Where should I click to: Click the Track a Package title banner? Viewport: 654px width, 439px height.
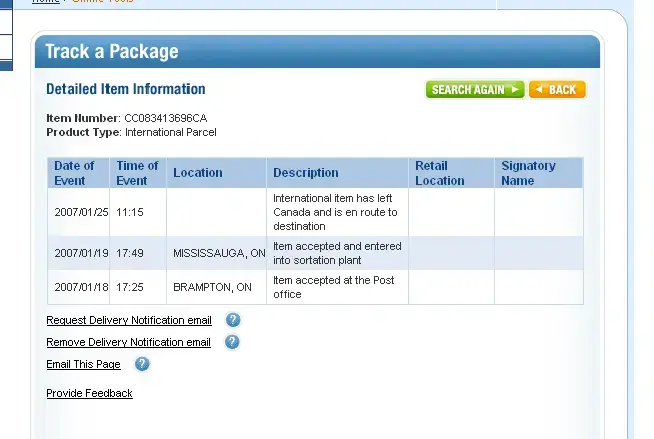pyautogui.click(x=317, y=52)
